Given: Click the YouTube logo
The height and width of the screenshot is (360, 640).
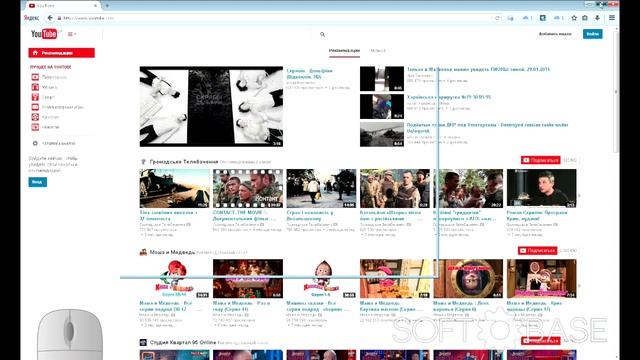Looking at the screenshot, I should click(44, 34).
